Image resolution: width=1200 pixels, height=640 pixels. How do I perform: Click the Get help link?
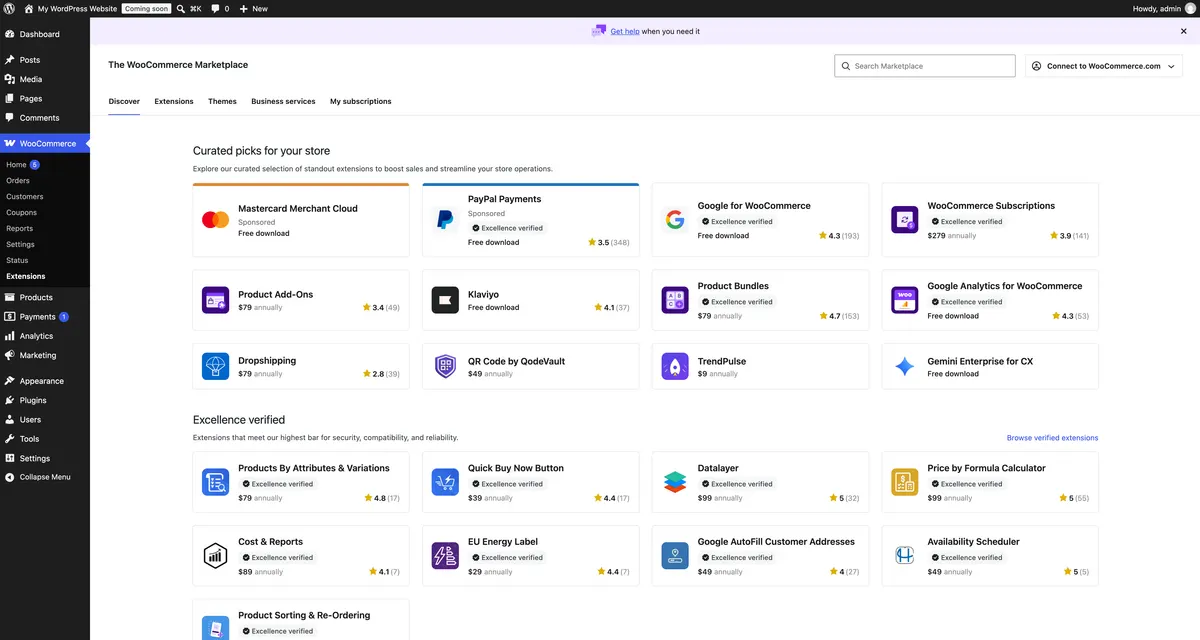pos(625,31)
